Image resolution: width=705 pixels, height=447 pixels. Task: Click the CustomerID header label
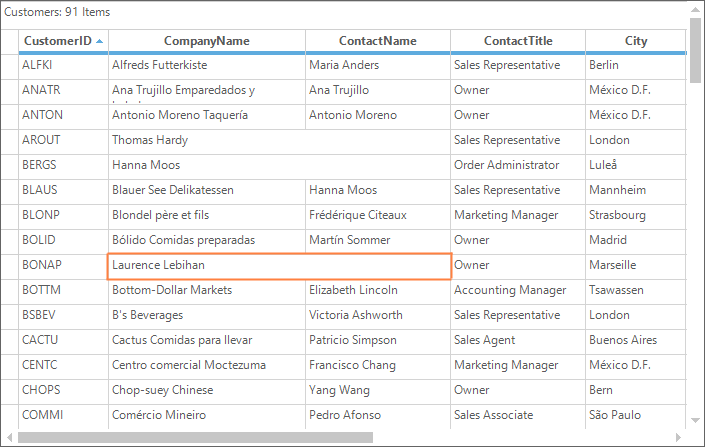[58, 41]
